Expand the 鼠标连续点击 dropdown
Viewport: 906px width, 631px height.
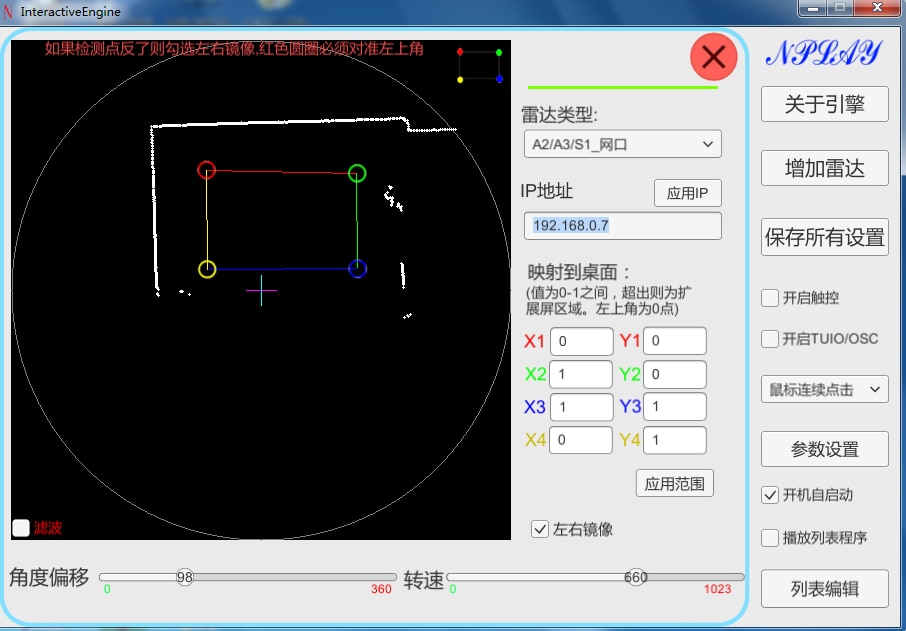[x=825, y=389]
